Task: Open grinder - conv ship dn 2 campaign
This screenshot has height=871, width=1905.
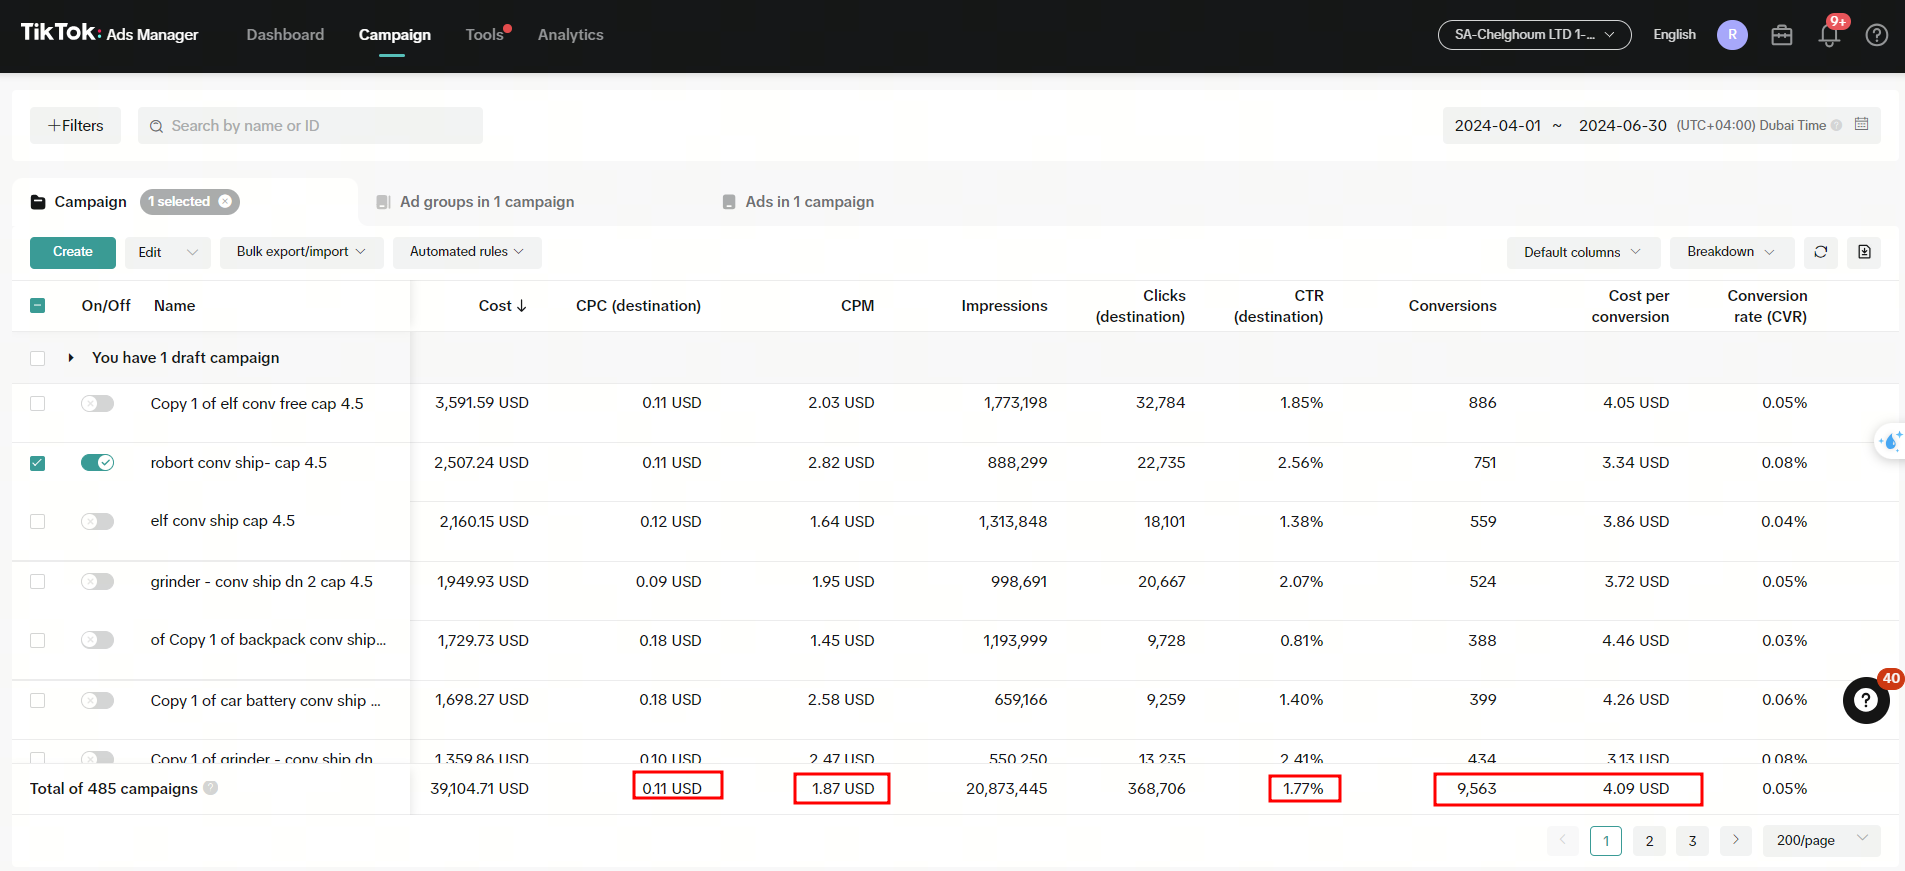Action: click(262, 582)
